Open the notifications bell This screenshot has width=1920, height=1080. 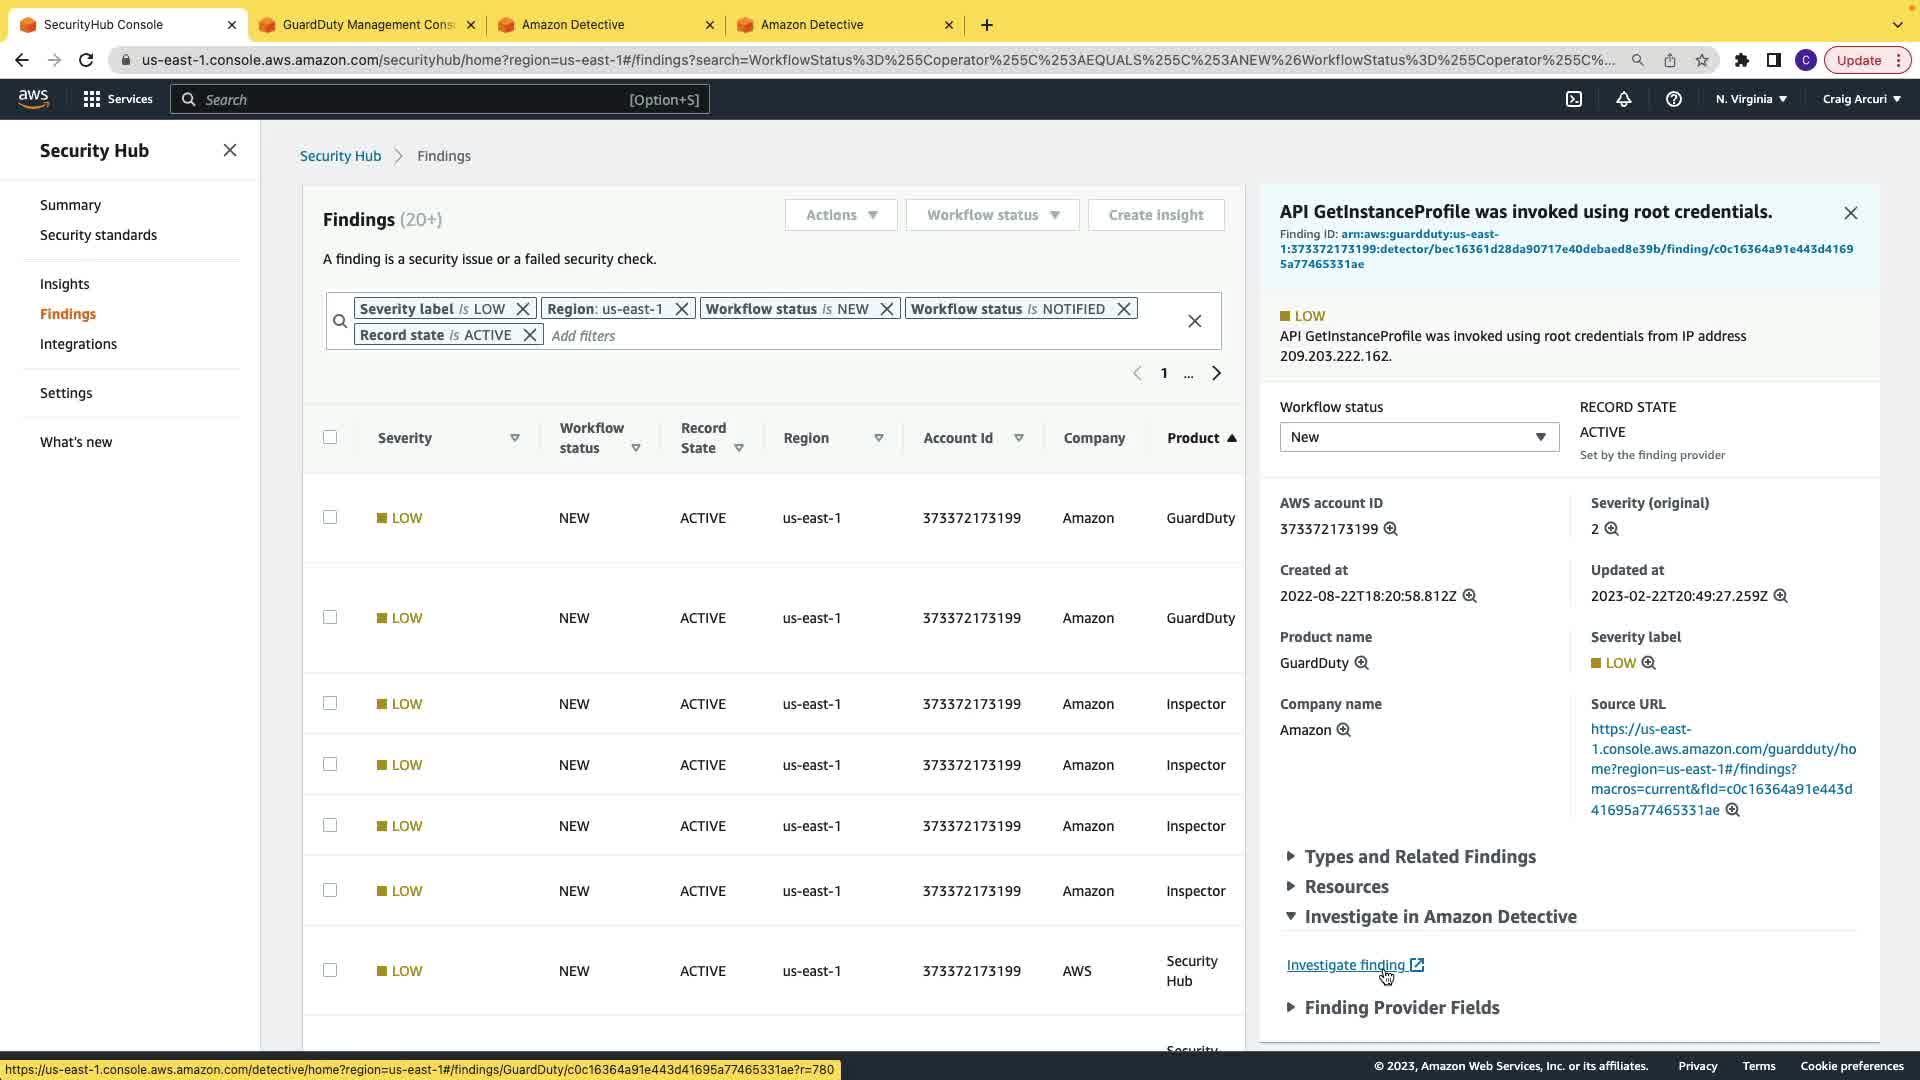click(1624, 99)
